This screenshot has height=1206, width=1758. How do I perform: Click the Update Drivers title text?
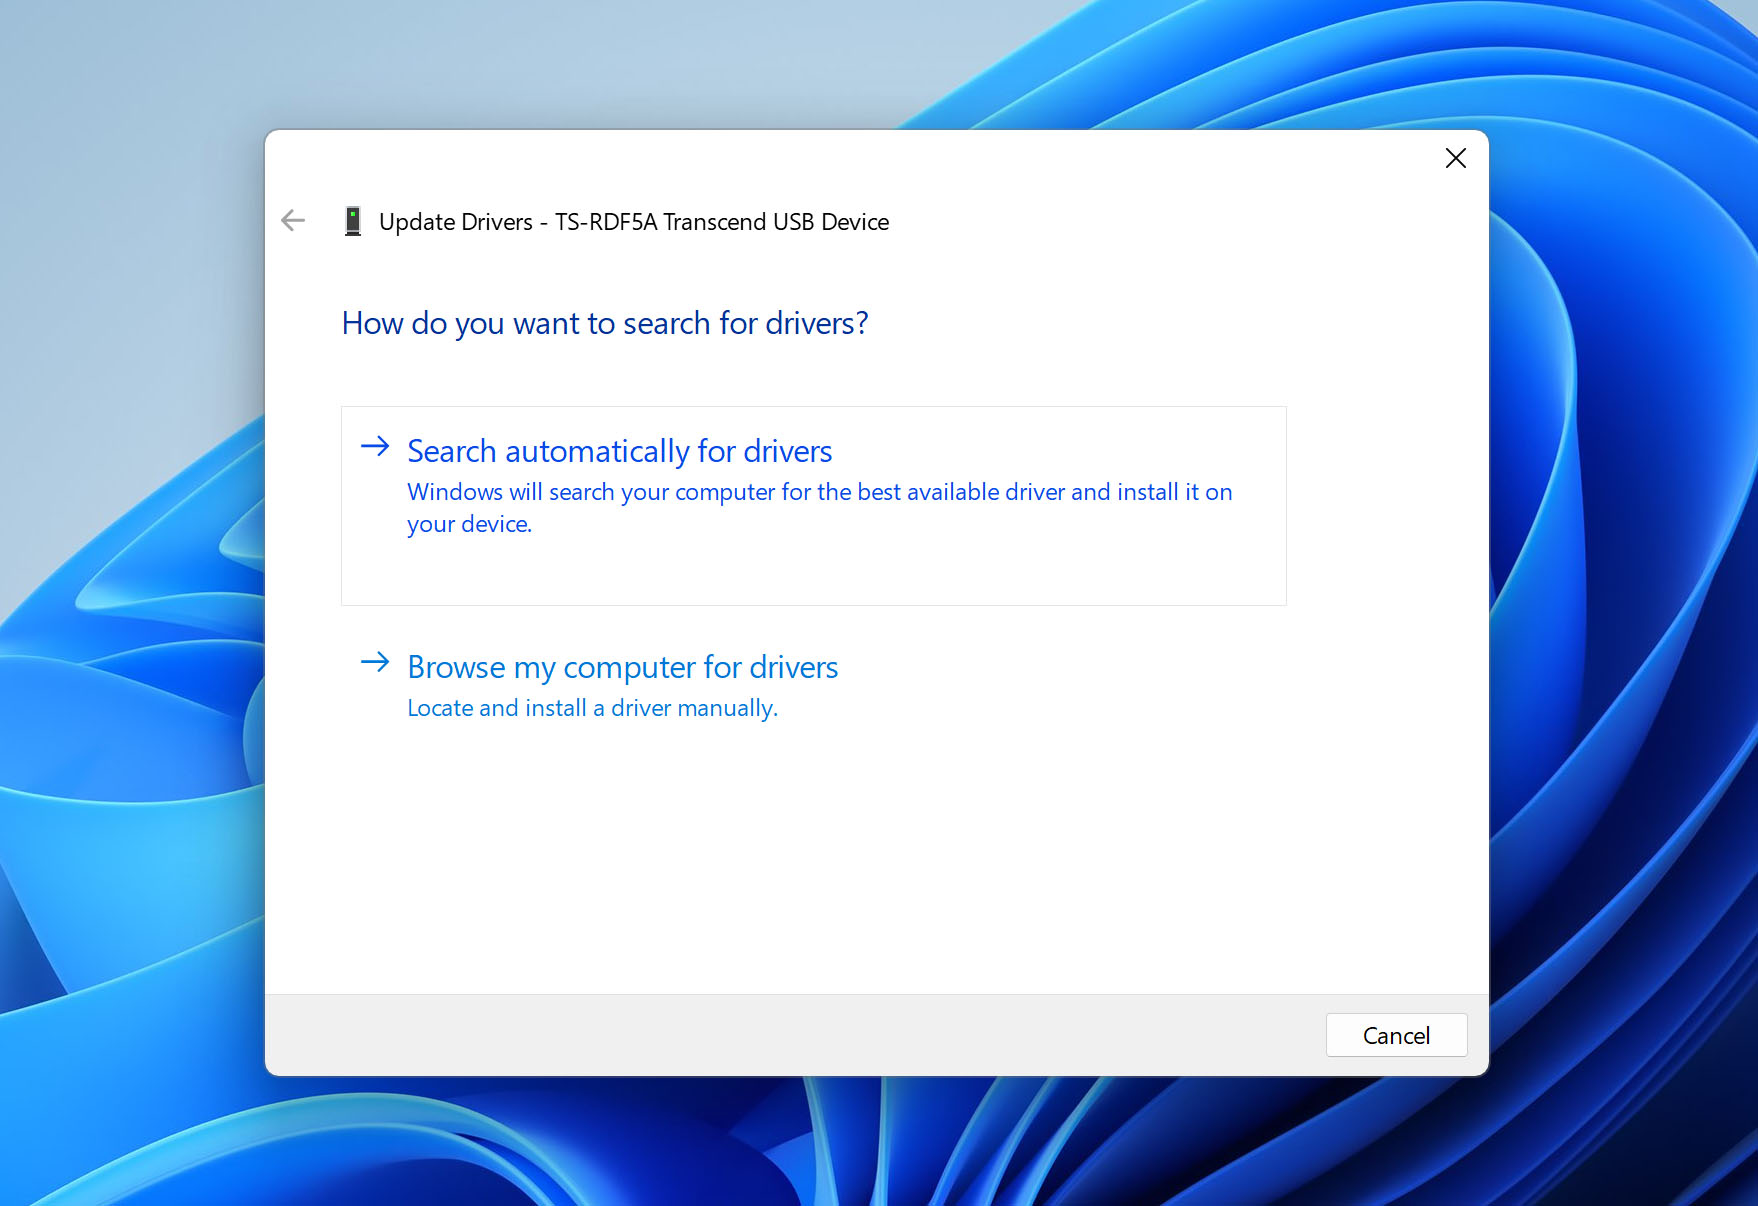(x=634, y=221)
